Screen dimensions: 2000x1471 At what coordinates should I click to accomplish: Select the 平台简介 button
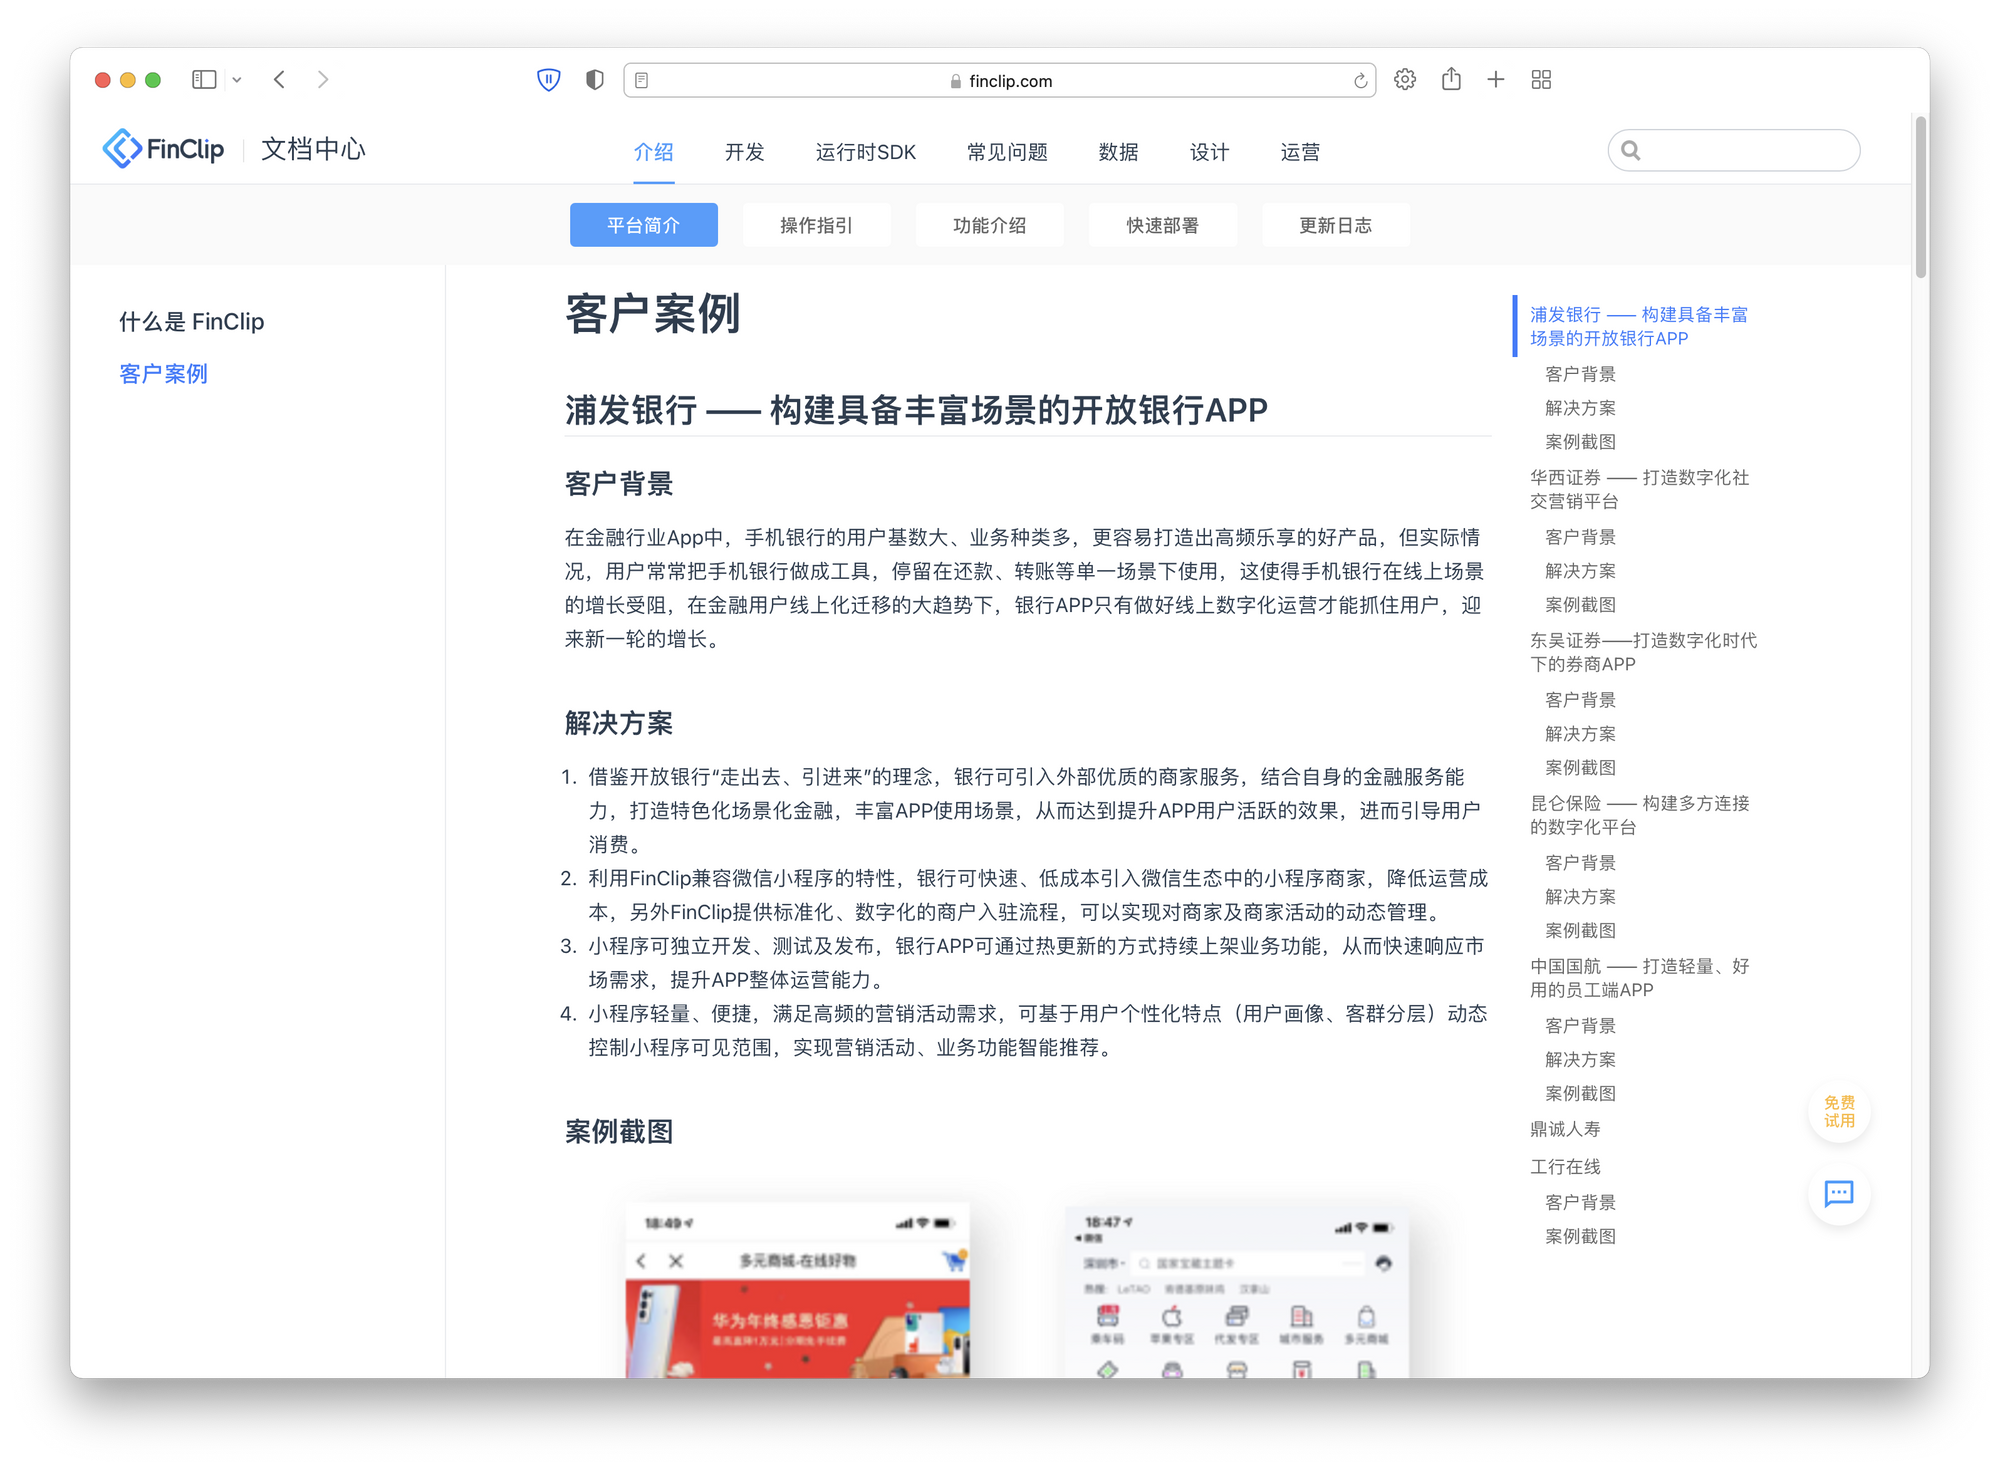pyautogui.click(x=644, y=225)
